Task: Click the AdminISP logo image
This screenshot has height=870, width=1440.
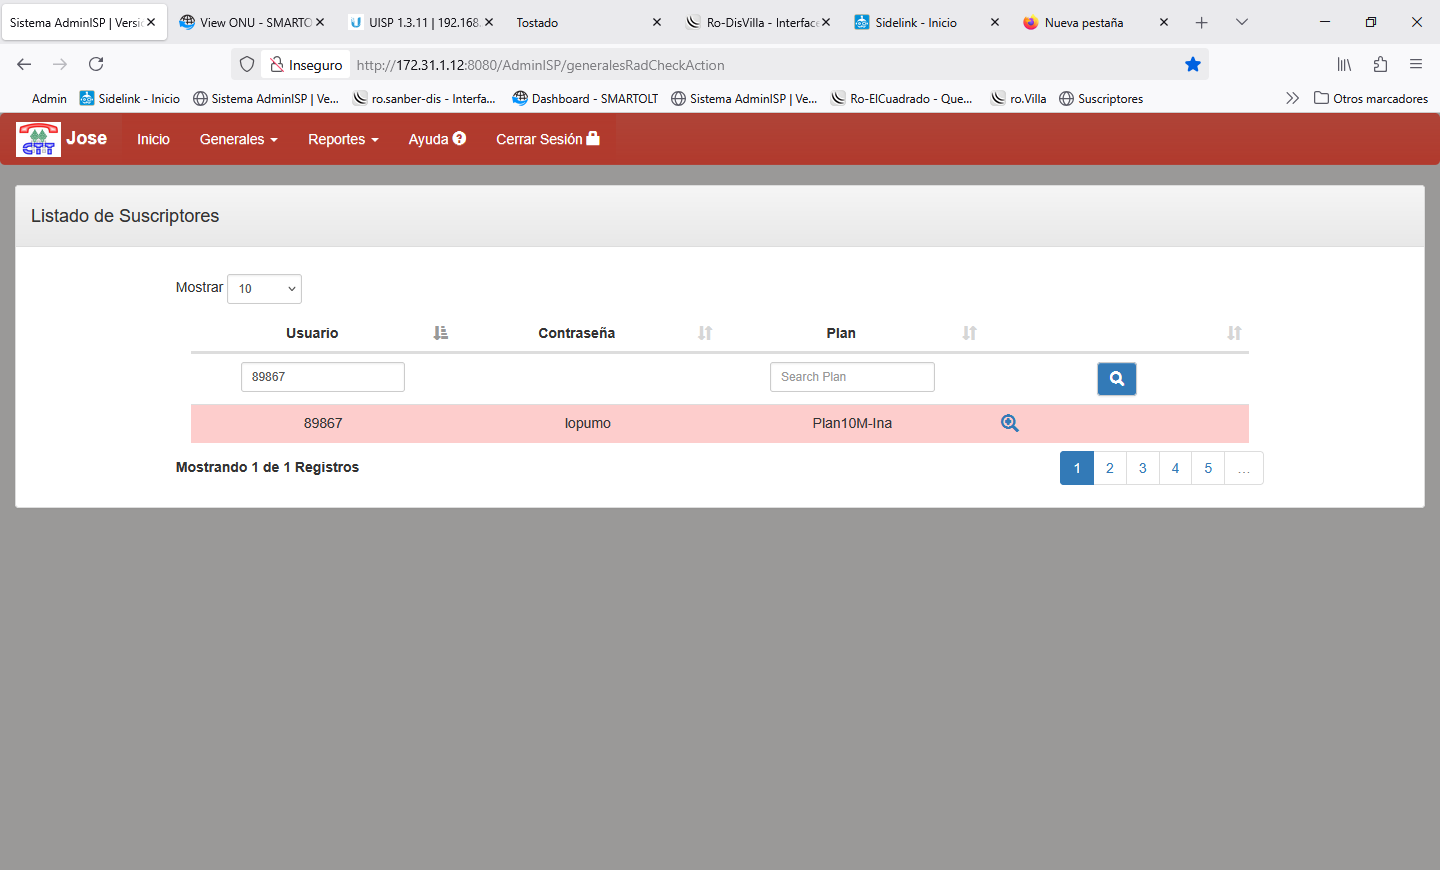Action: click(x=38, y=139)
